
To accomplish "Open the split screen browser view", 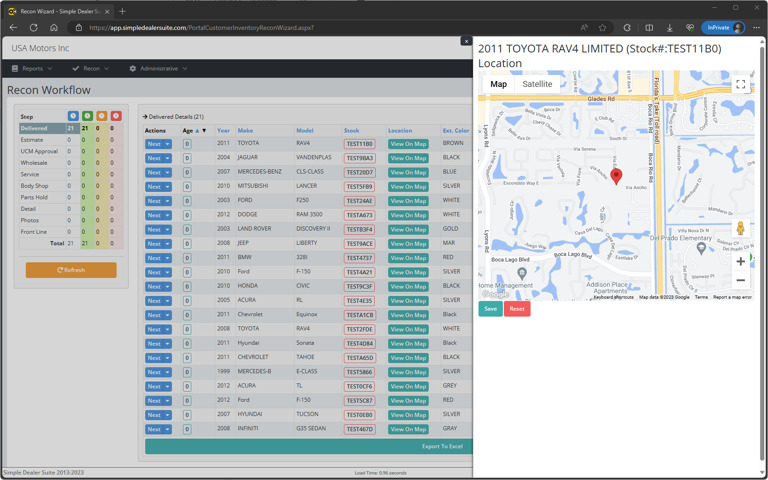I will click(x=649, y=28).
